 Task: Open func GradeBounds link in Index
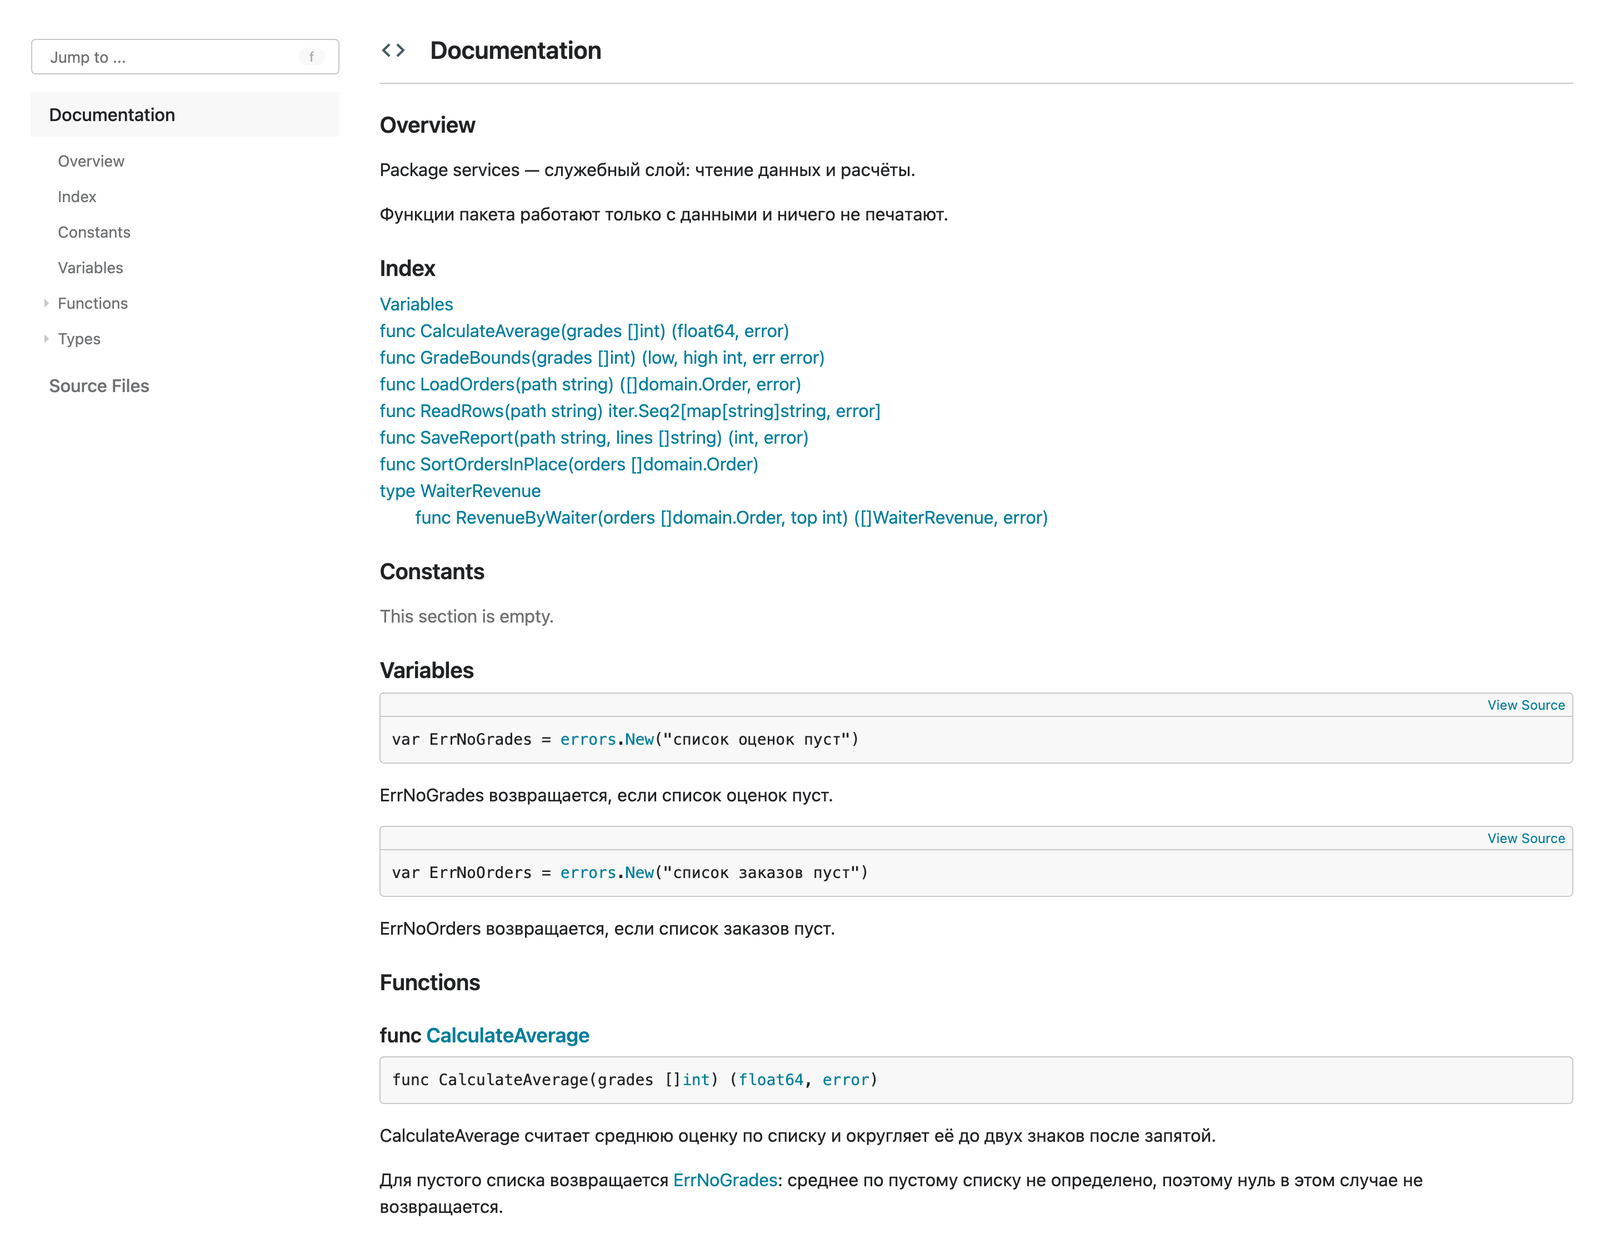point(602,358)
